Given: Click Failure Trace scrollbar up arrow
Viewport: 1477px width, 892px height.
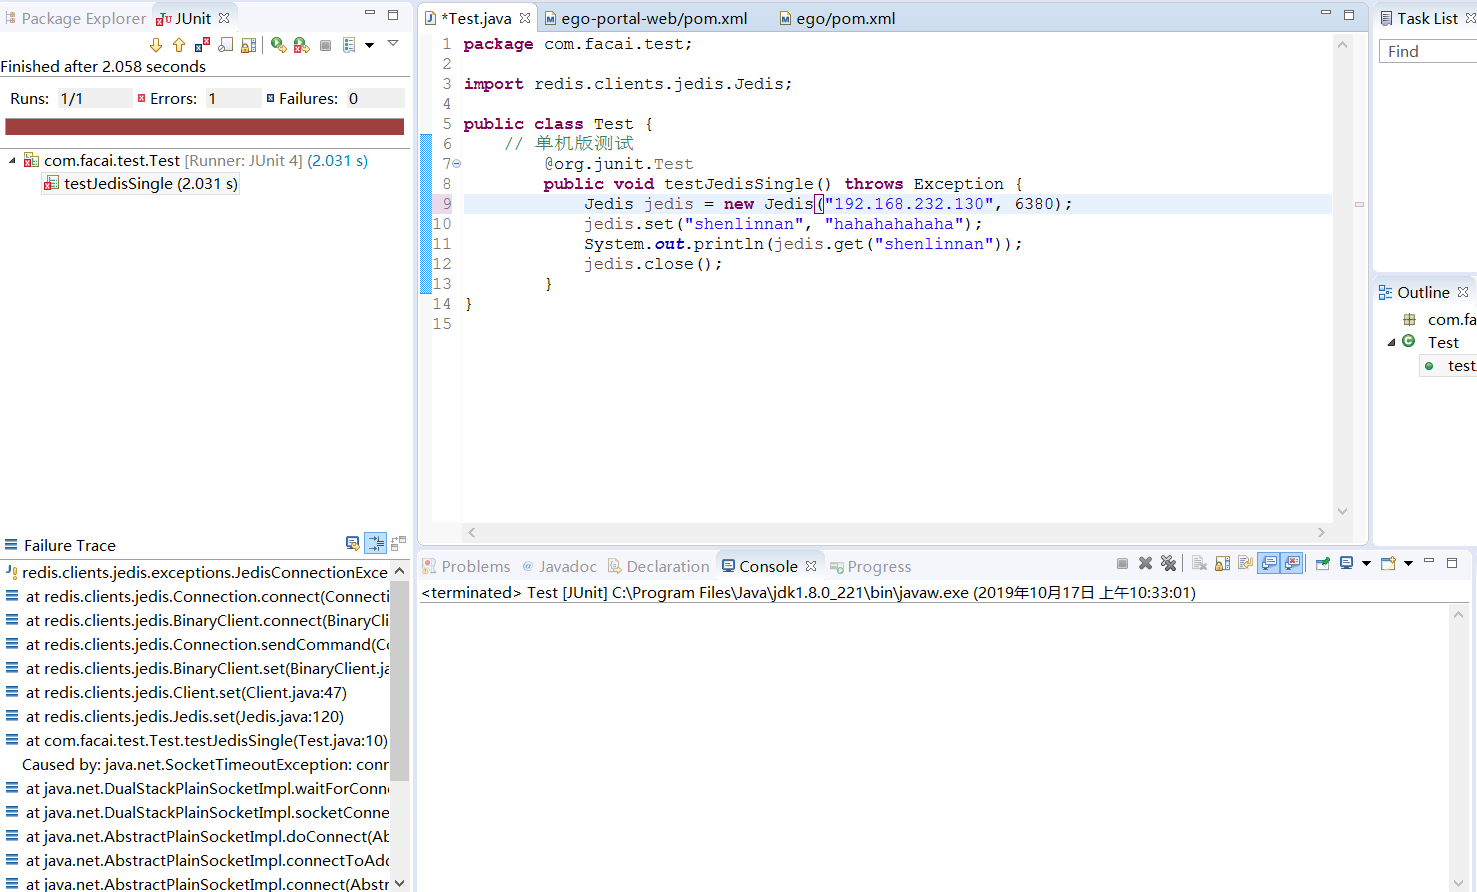Looking at the screenshot, I should (400, 571).
